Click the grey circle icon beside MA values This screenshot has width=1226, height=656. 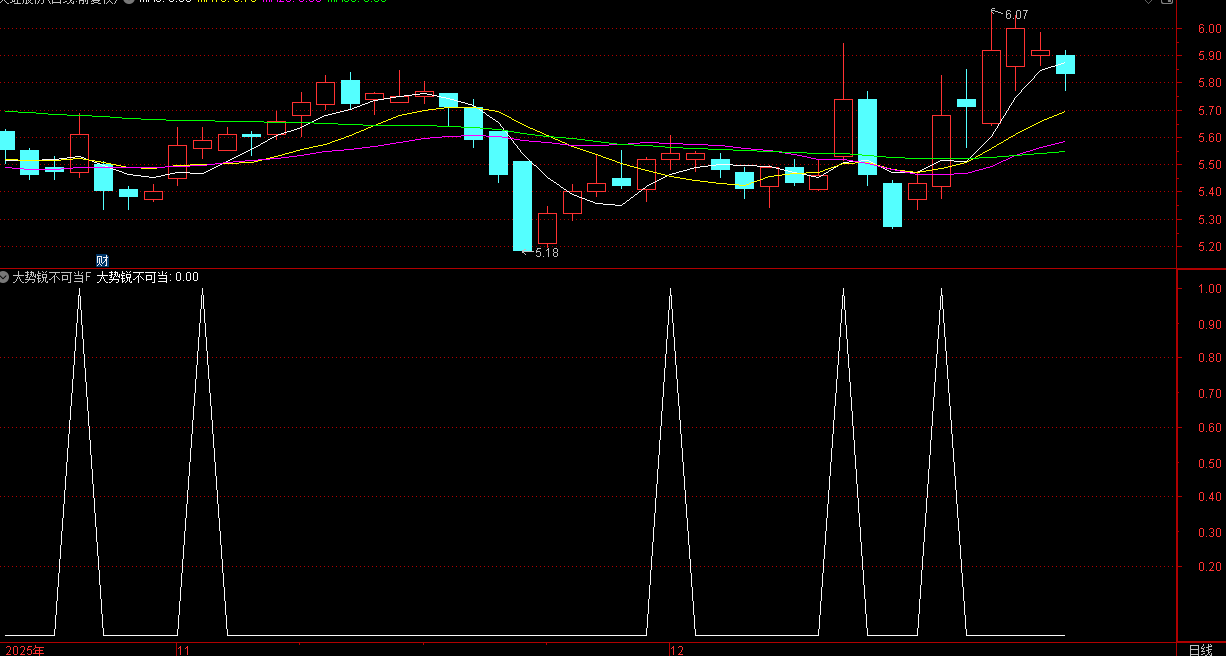(x=128, y=3)
